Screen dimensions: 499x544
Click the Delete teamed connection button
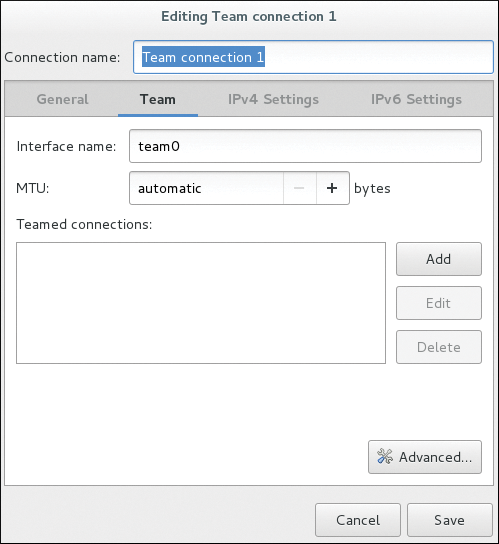[439, 347]
